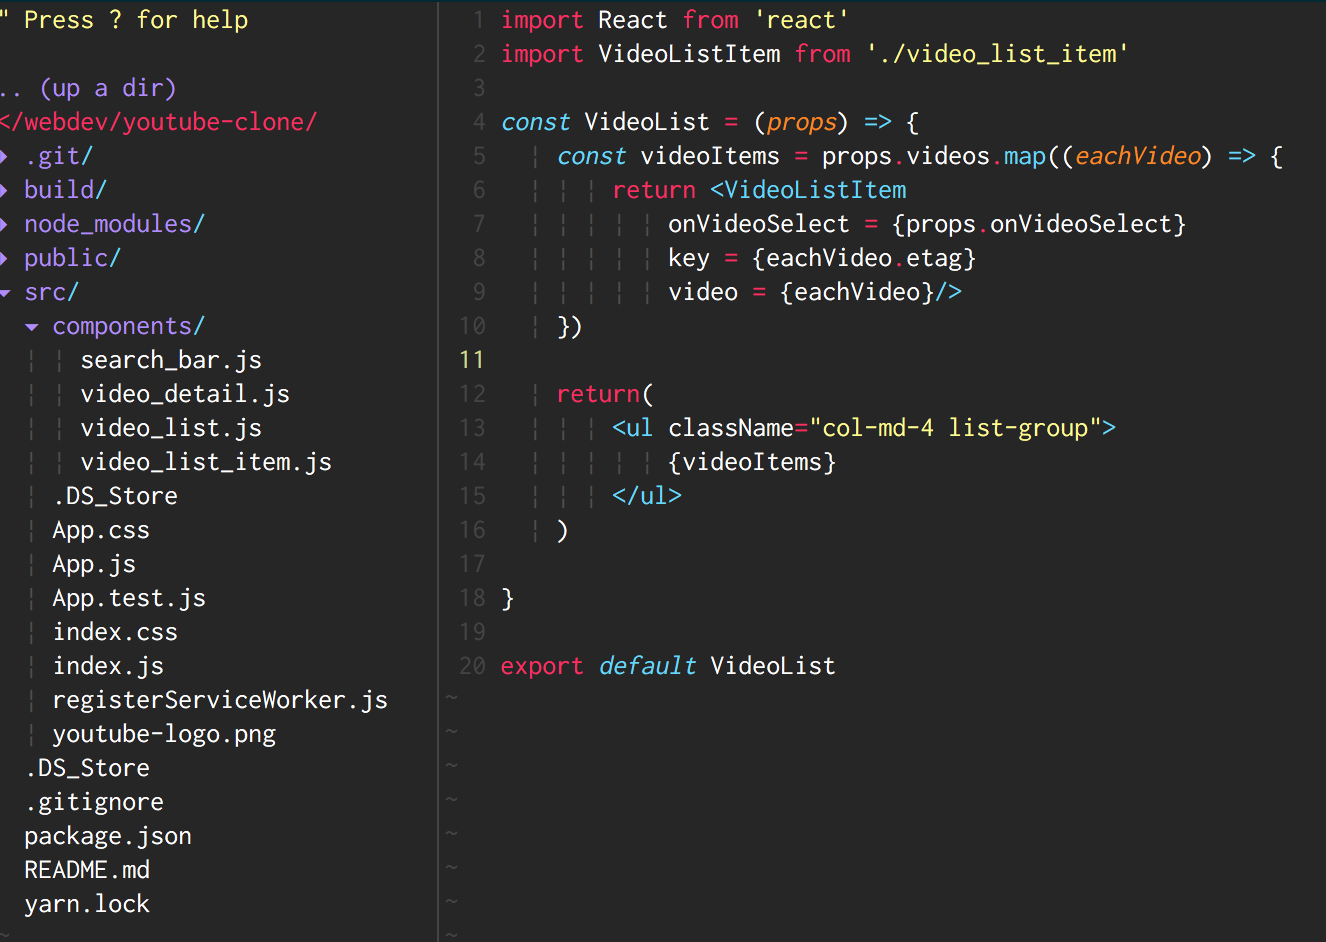The width and height of the screenshot is (1326, 942).
Task: Click the /webdev/youtube-clone/ root path
Action: (160, 122)
